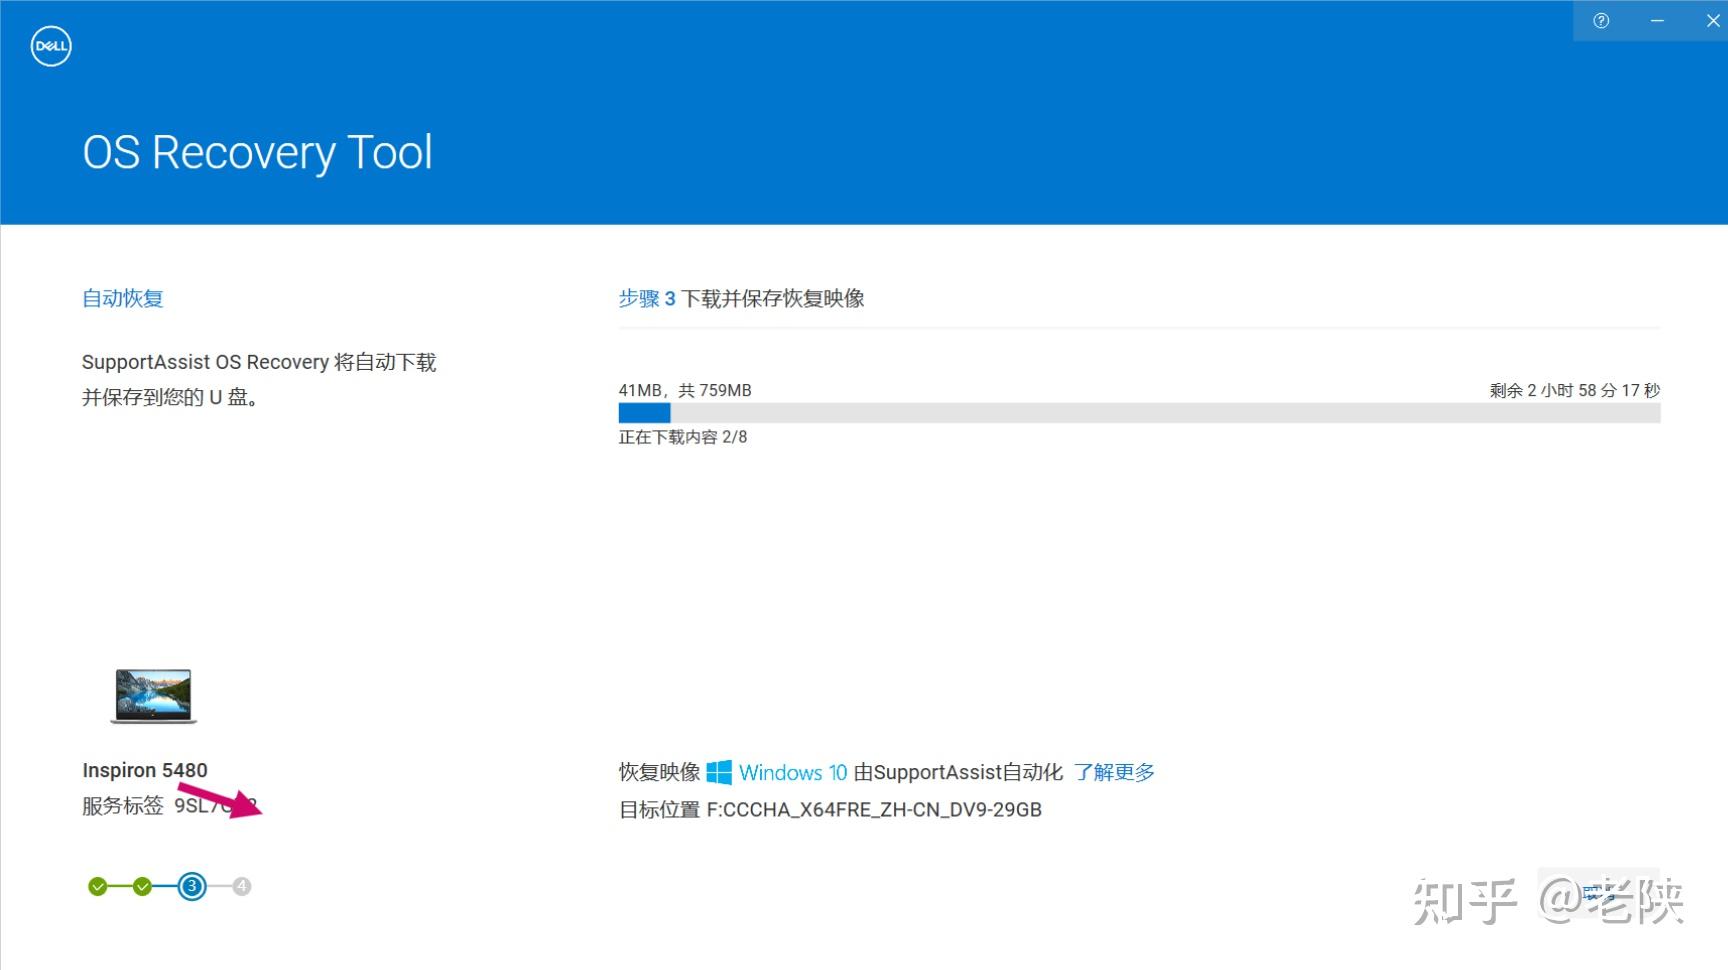Click the Inspiron 5480 model name
This screenshot has height=970, width=1728.
145,770
